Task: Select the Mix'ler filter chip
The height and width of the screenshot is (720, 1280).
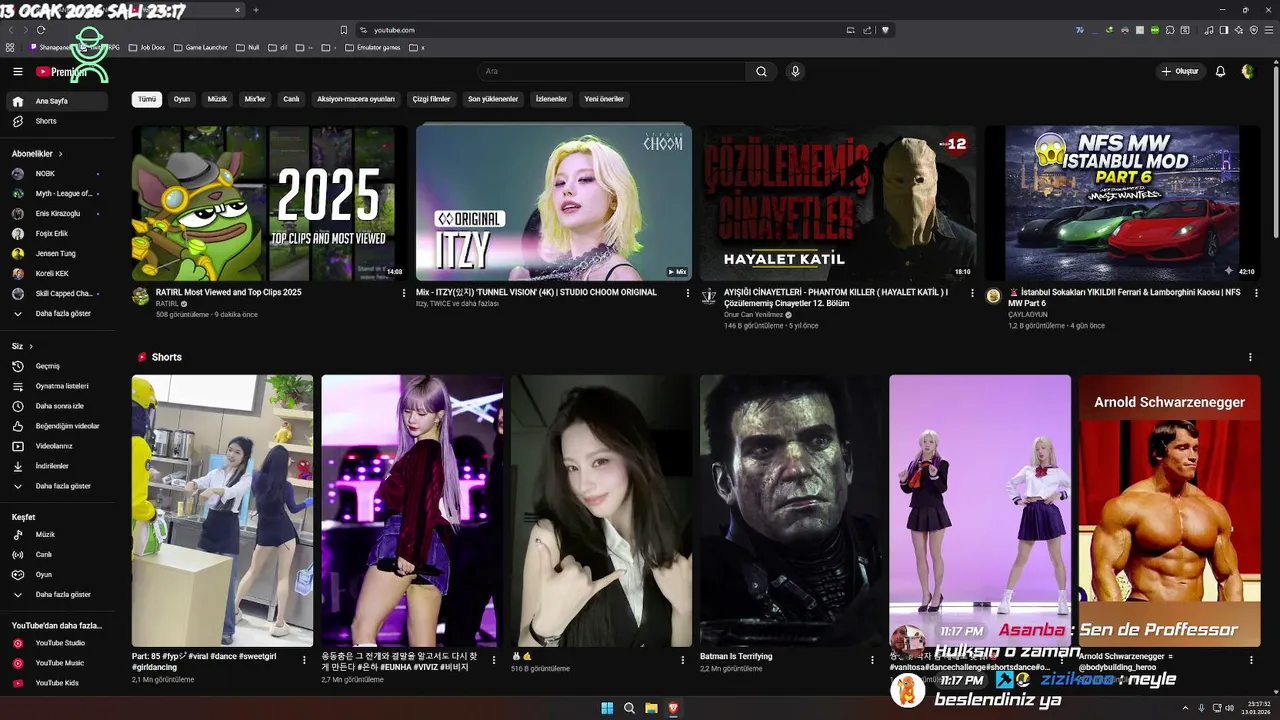Action: tap(255, 99)
